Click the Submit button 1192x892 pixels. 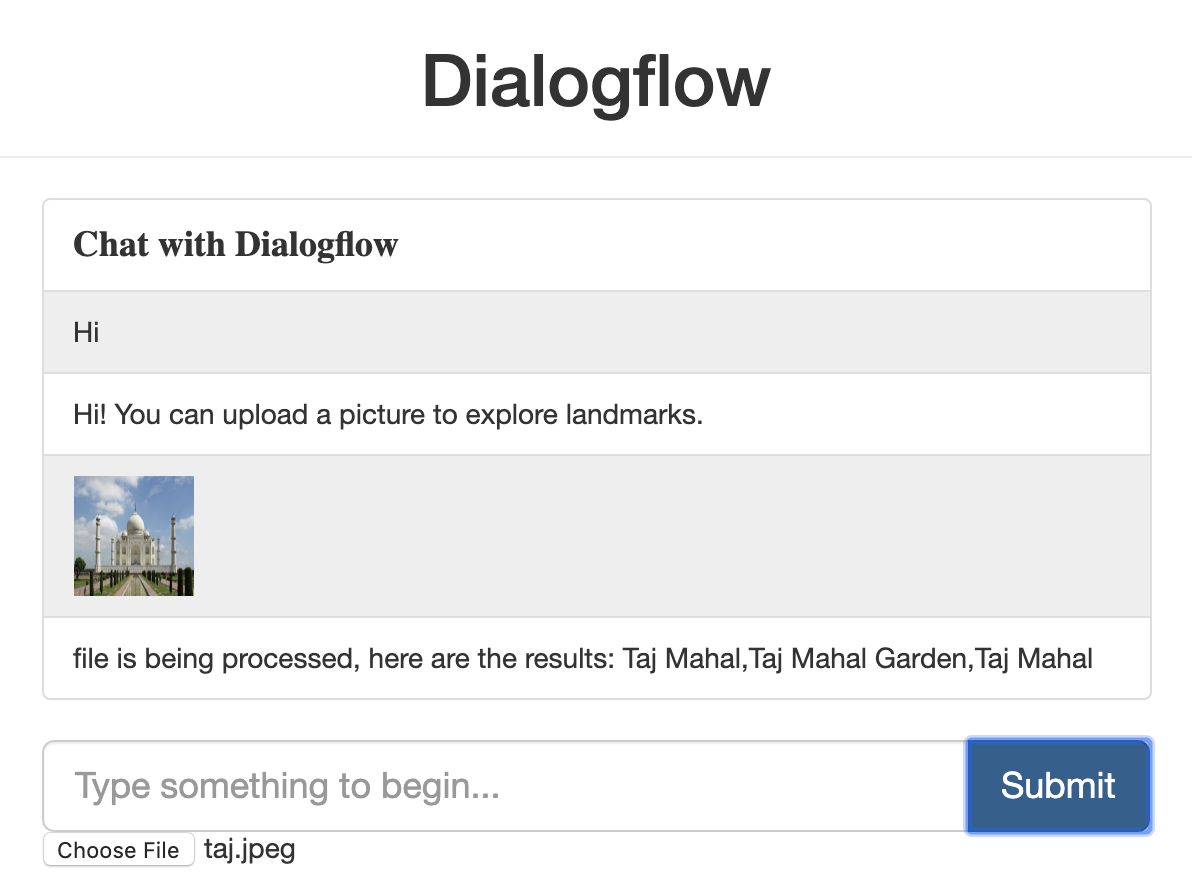coord(1058,786)
